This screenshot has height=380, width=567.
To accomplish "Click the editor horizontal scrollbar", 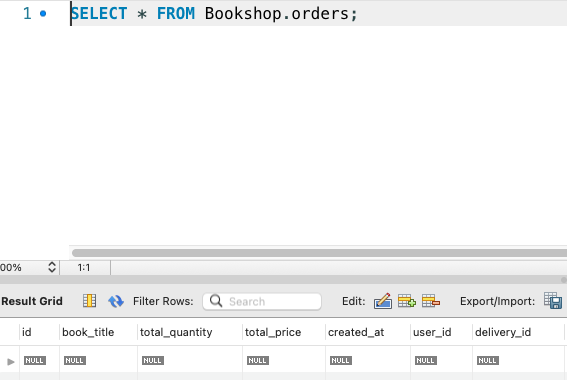I will (319, 253).
